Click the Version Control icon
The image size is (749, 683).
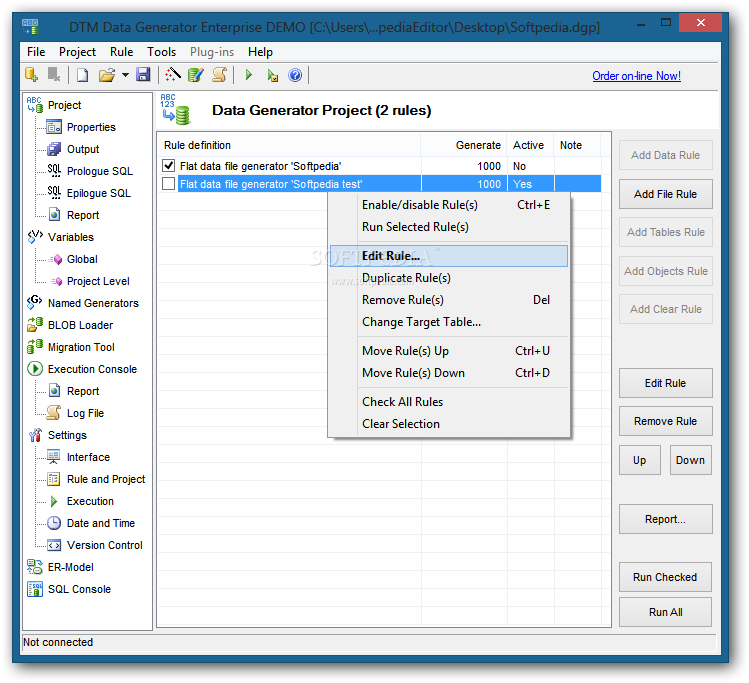(54, 545)
